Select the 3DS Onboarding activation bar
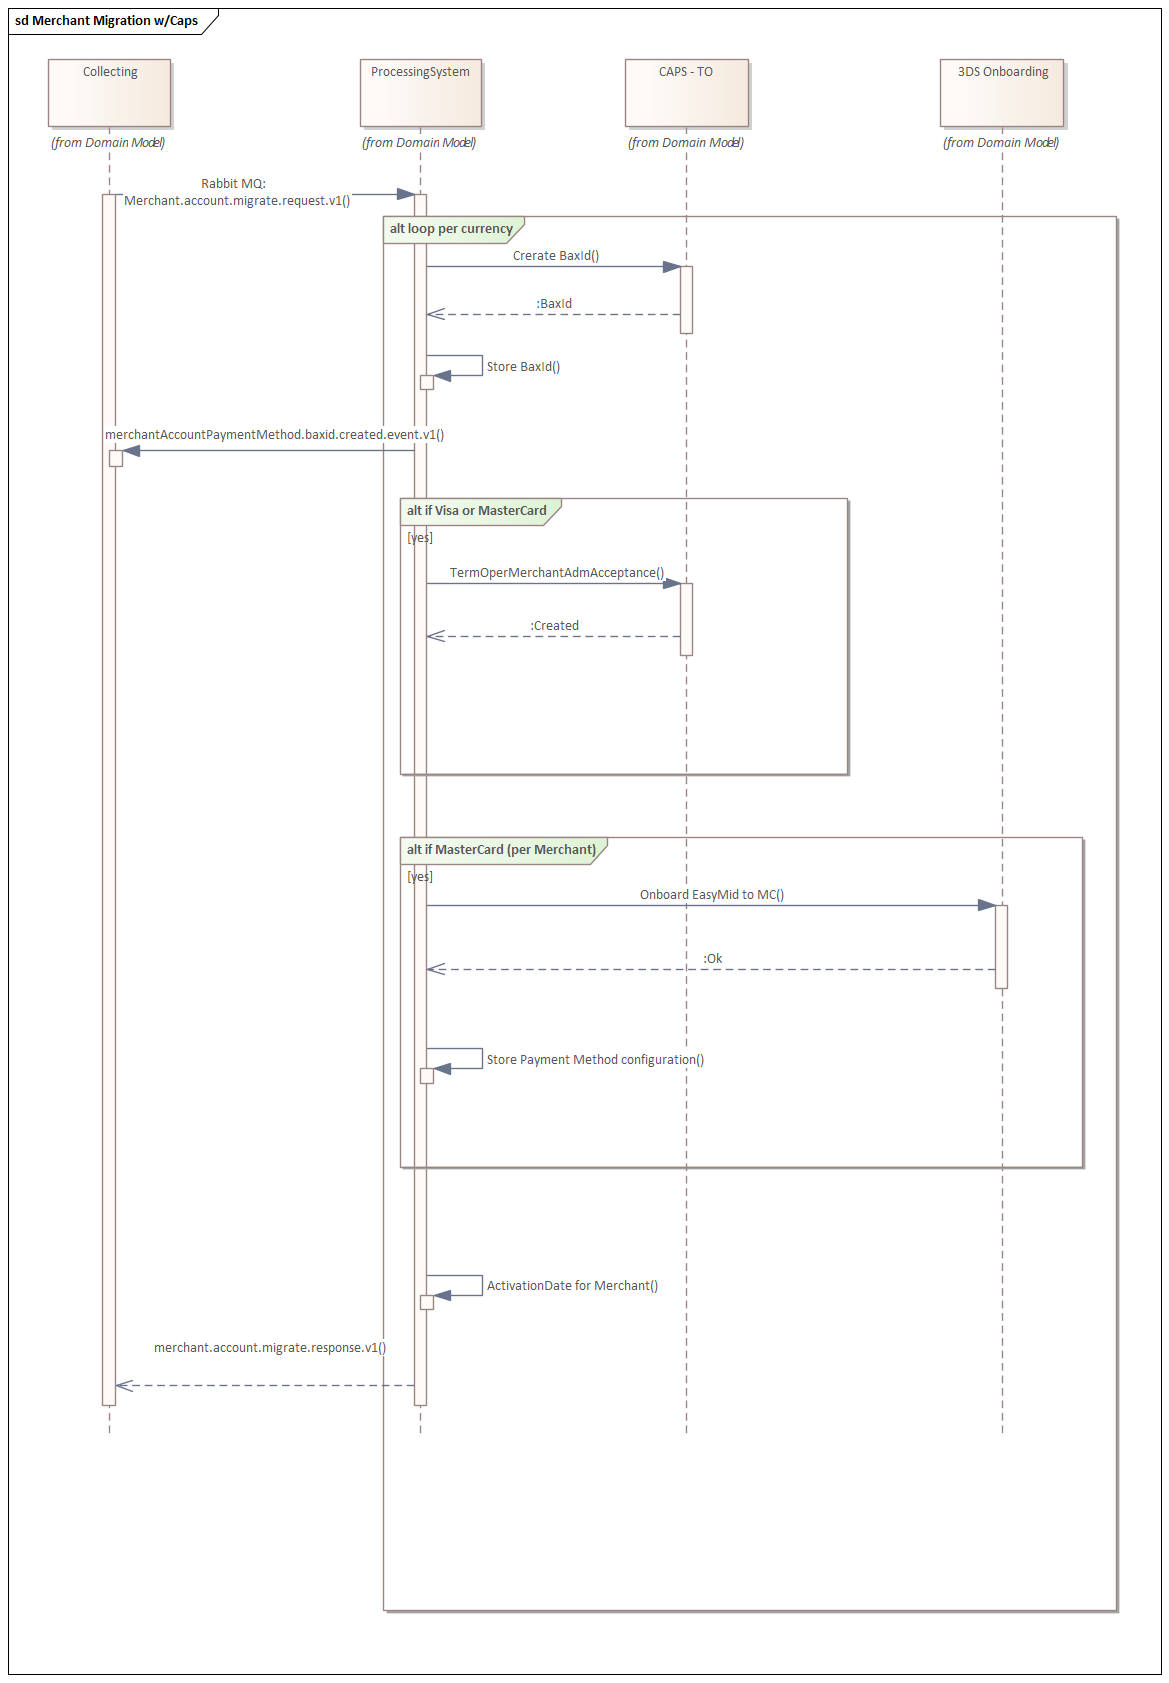This screenshot has height=1683, width=1169. point(1002,947)
